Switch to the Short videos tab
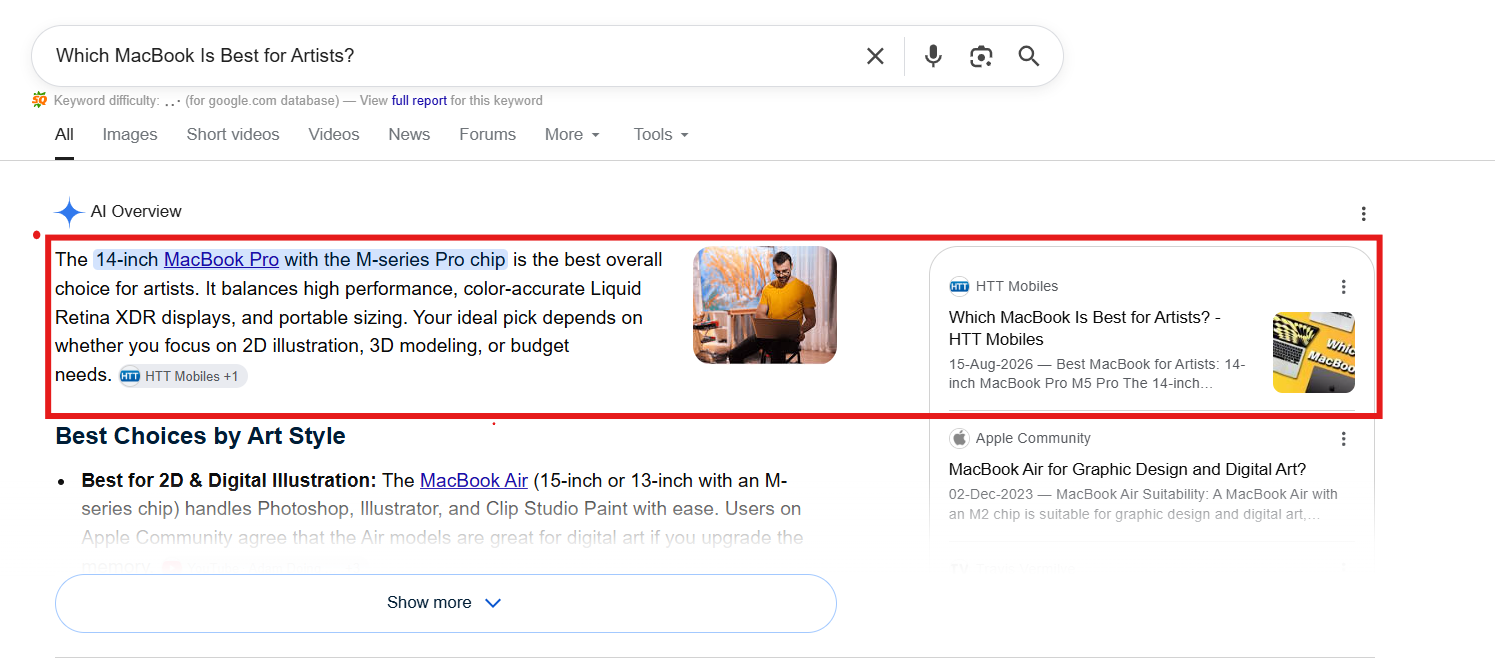This screenshot has width=1495, height=658. click(233, 134)
